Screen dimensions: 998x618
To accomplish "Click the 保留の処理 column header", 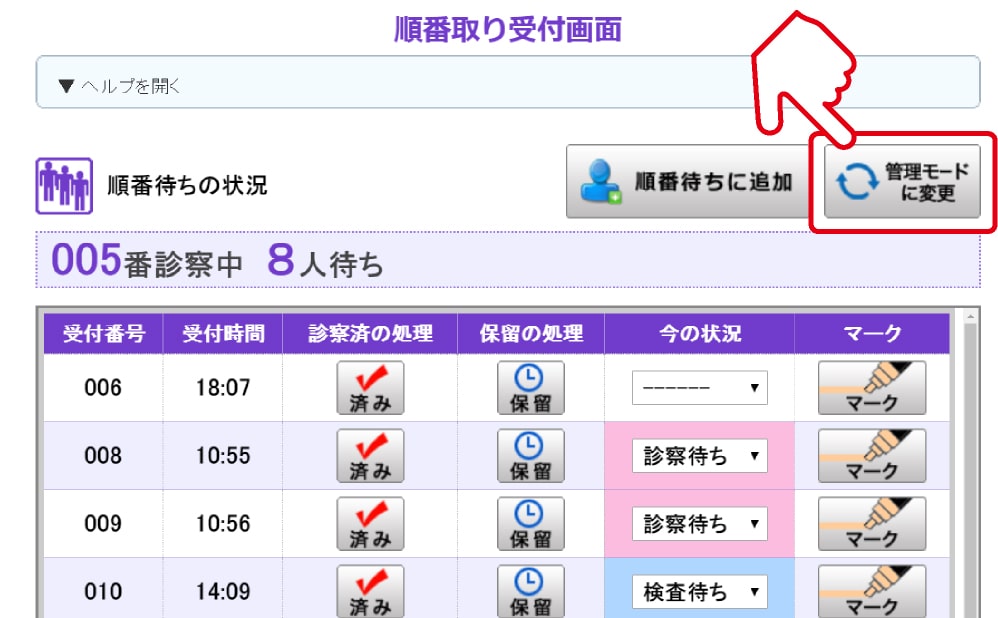I will tap(531, 334).
